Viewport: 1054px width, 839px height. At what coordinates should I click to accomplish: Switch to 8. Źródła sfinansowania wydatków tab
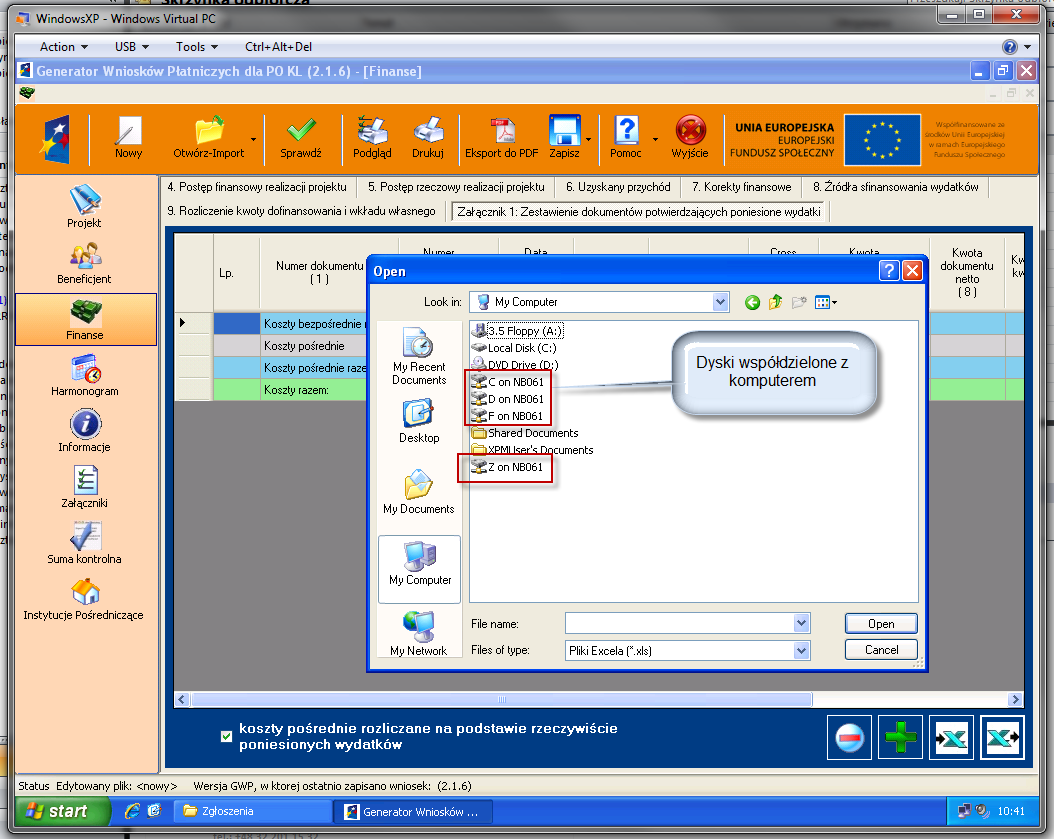pyautogui.click(x=896, y=187)
